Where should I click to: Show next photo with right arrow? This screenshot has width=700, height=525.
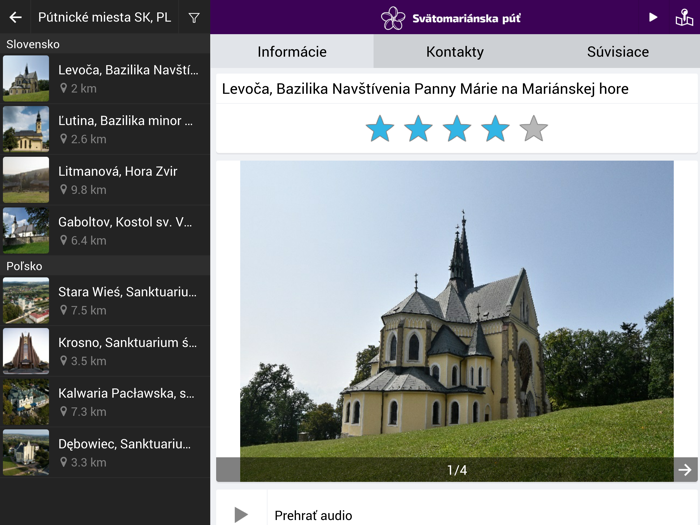[685, 470]
